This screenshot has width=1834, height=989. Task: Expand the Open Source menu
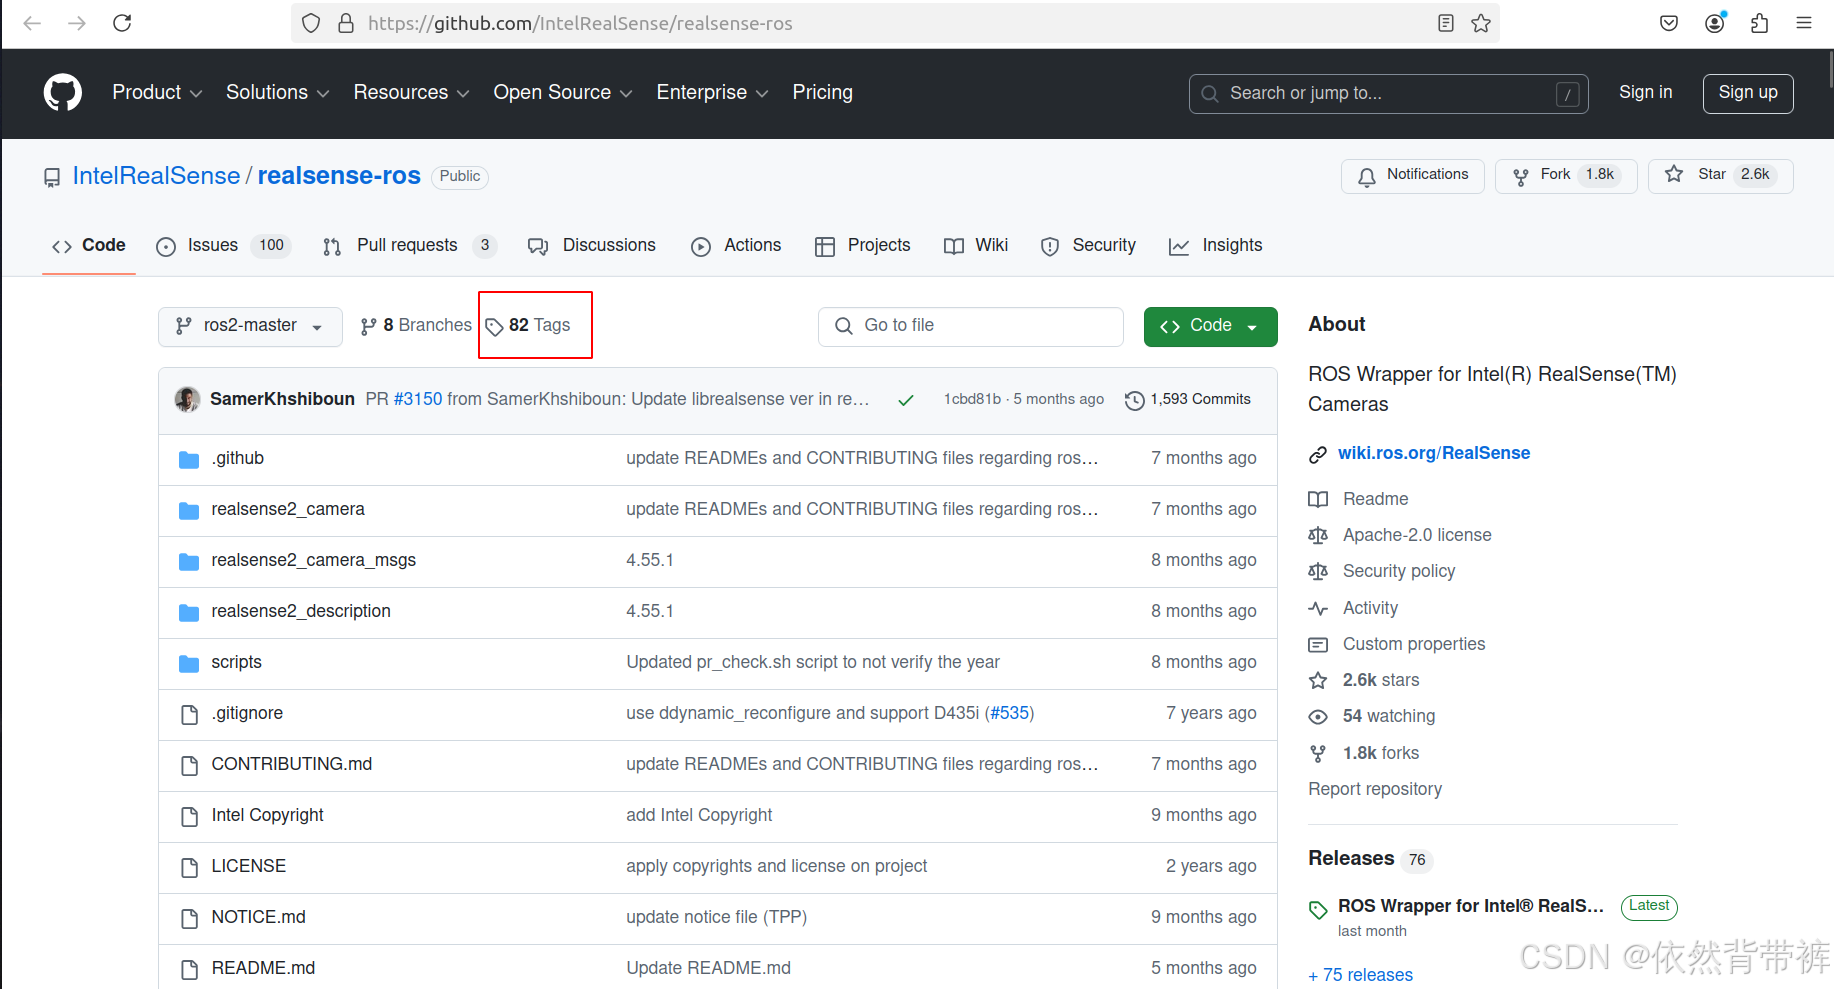coord(562,93)
